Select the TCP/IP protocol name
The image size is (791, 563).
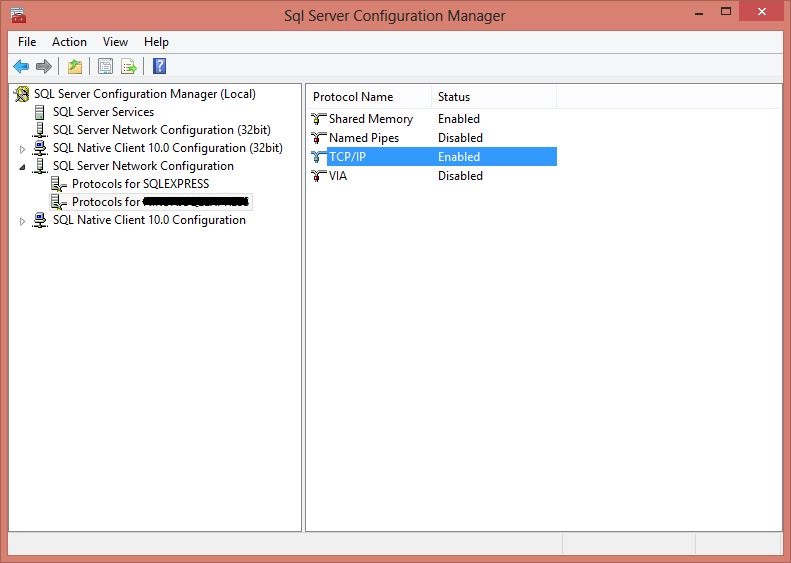[347, 157]
